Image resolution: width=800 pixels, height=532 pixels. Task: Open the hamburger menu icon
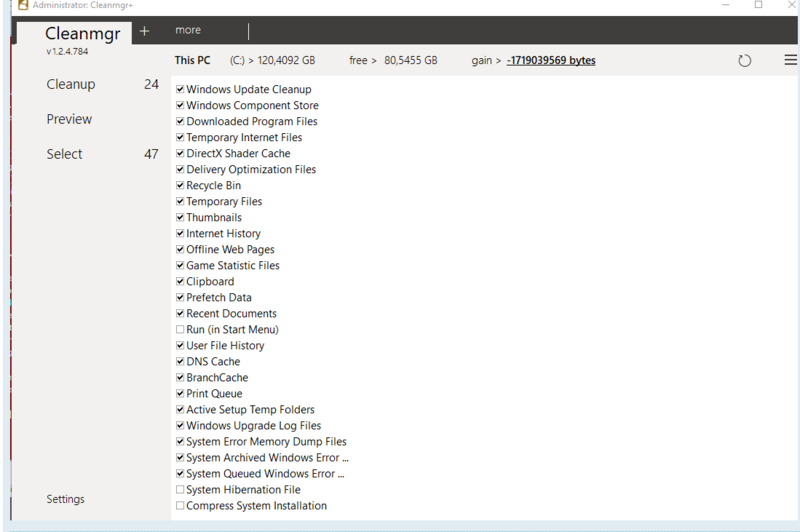click(790, 60)
